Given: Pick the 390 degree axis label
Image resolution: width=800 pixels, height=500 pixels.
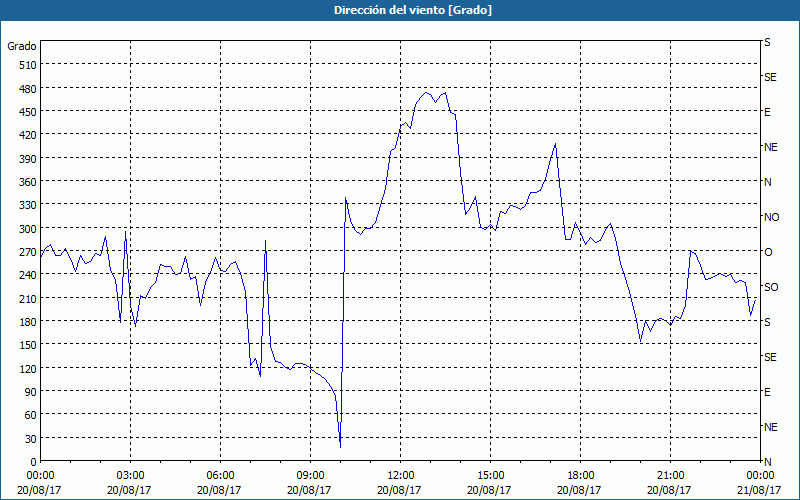Looking at the screenshot, I should pyautogui.click(x=28, y=159).
